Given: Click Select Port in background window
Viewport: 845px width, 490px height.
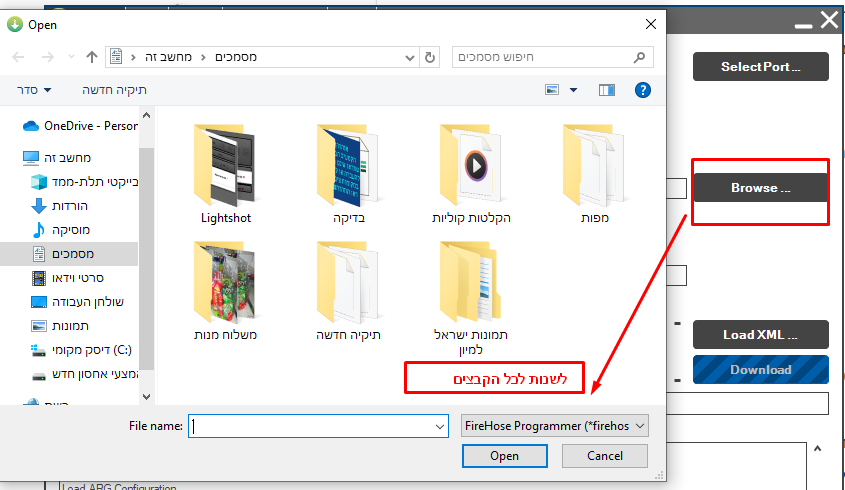Looking at the screenshot, I should pyautogui.click(x=760, y=67).
